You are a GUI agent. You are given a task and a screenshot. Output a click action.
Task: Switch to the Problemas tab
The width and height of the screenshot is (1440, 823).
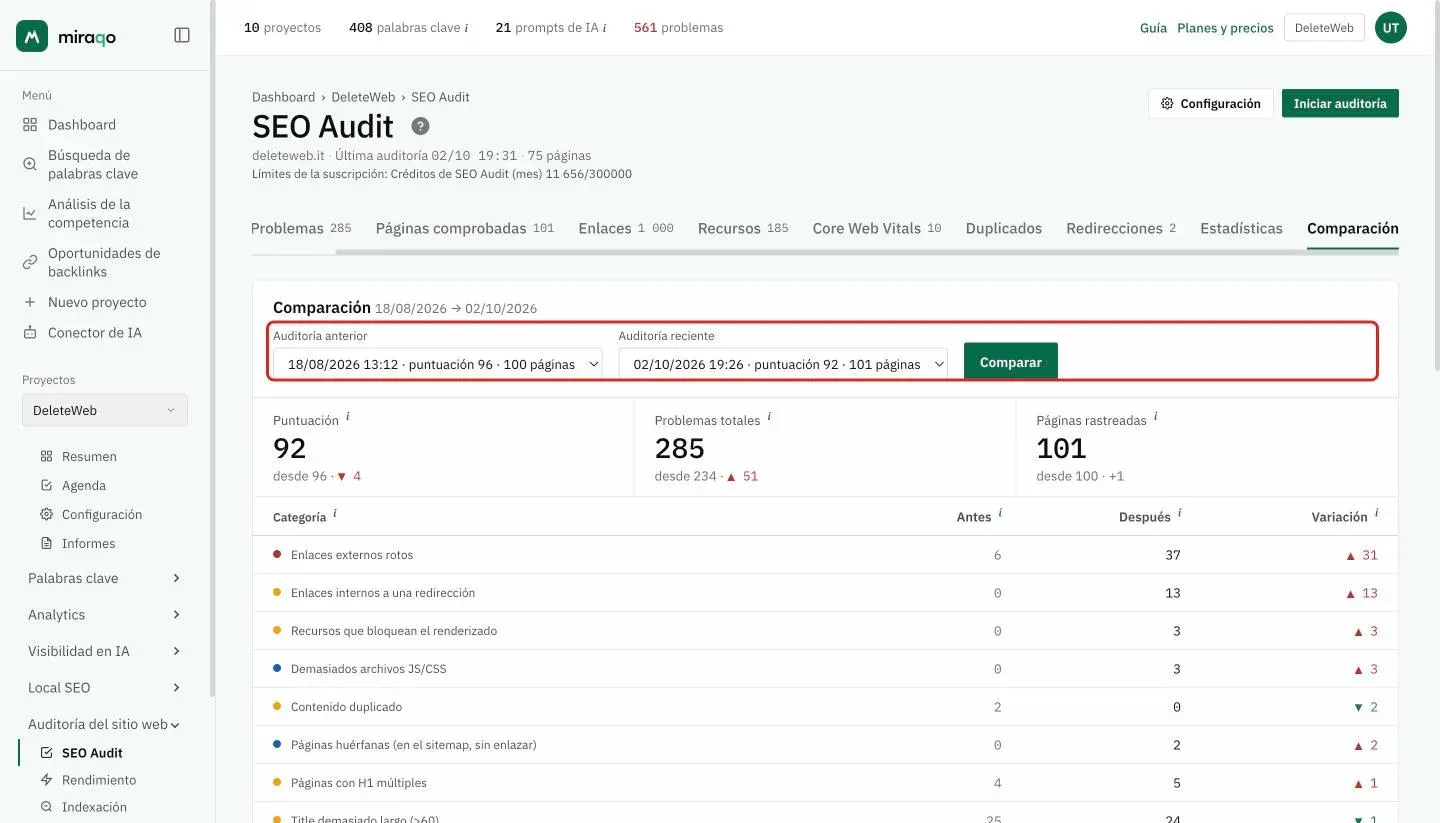tap(301, 228)
